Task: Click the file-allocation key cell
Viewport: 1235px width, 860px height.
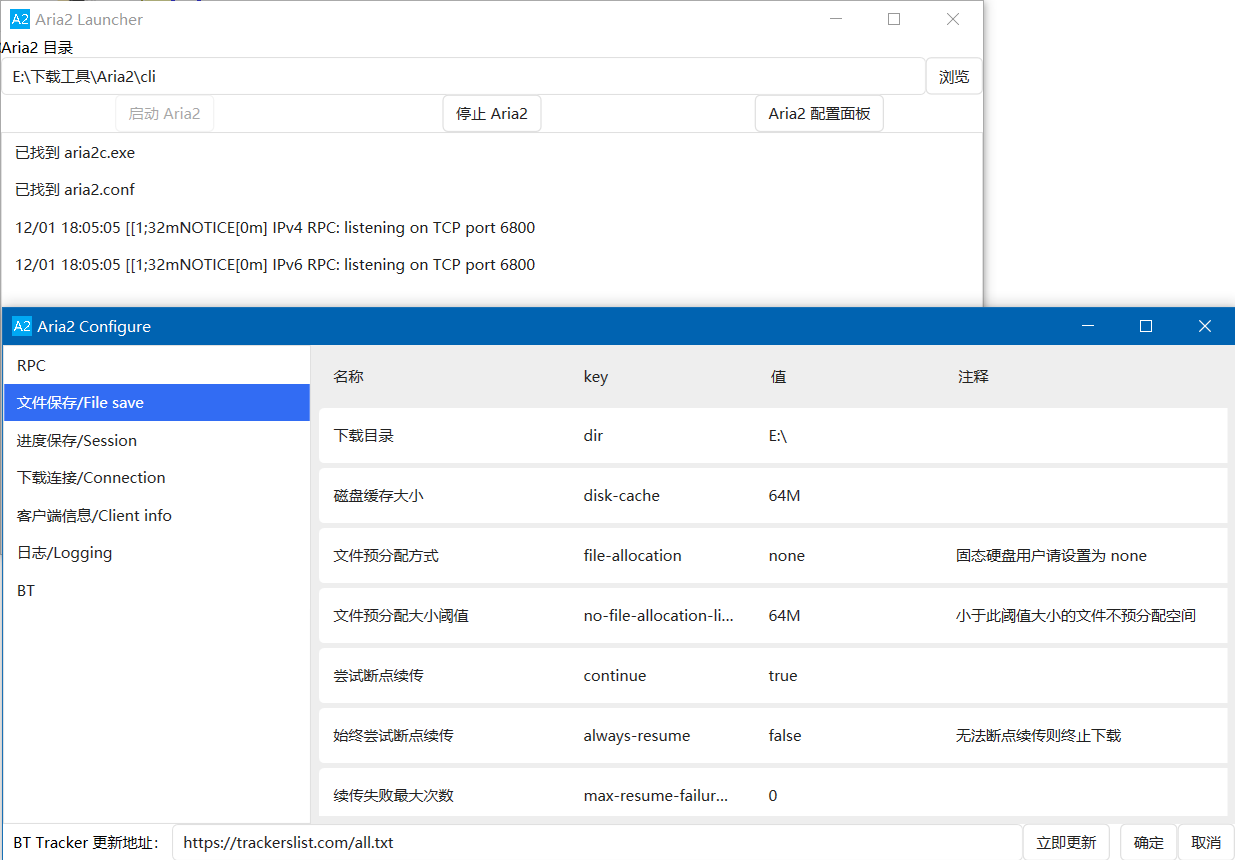Action: pyautogui.click(x=632, y=556)
